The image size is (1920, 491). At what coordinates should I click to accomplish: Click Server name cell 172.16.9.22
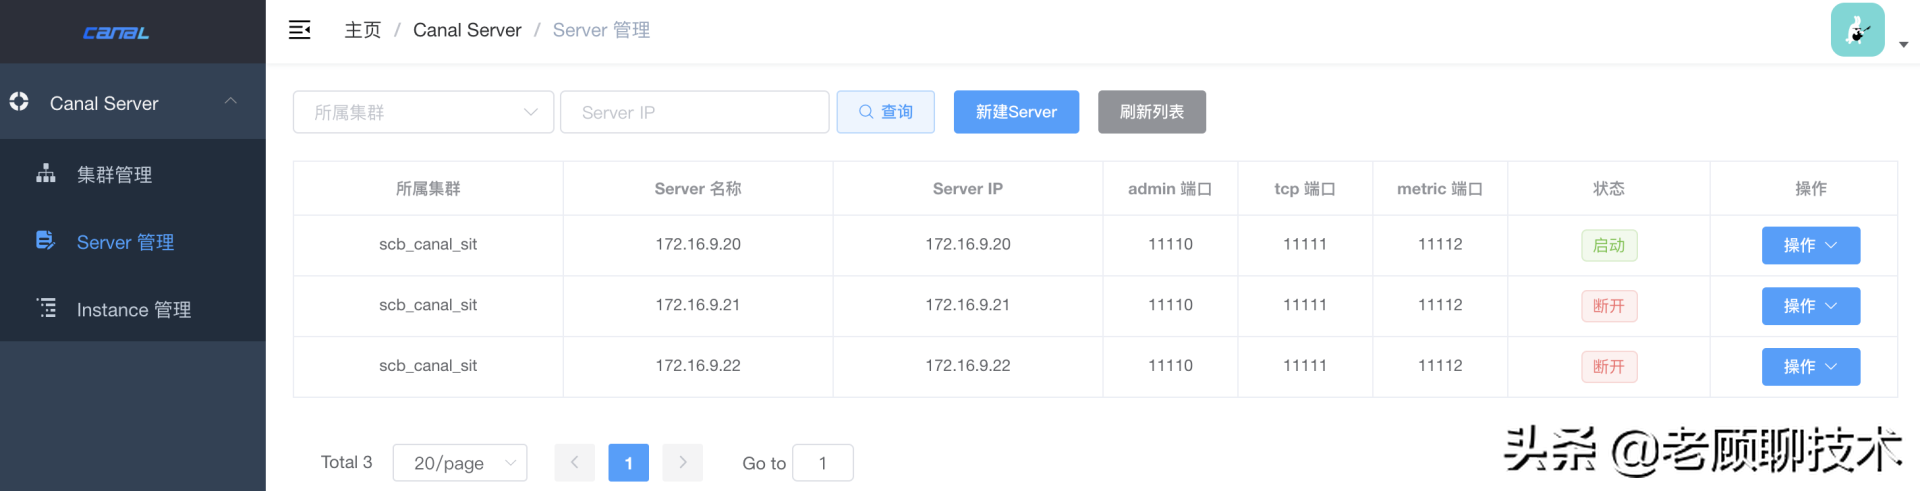coord(698,366)
